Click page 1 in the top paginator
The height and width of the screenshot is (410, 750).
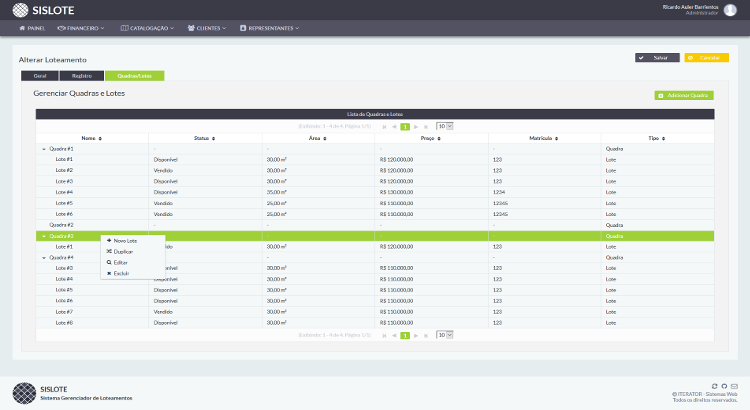click(405, 127)
